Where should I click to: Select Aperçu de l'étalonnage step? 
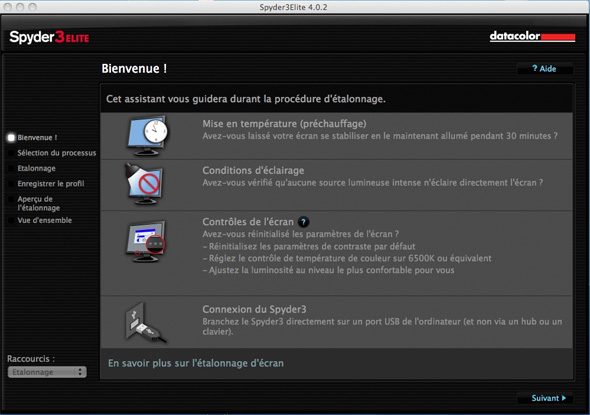39,203
